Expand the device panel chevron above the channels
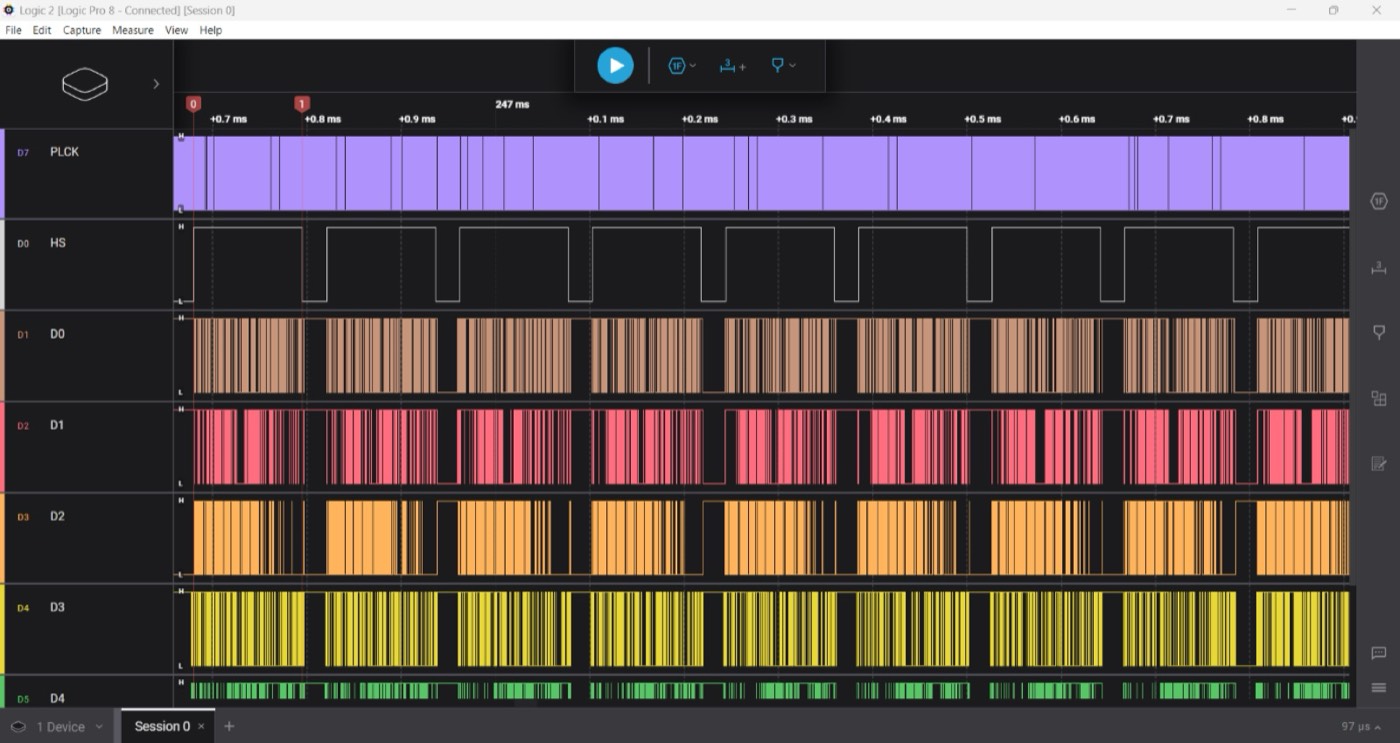The image size is (1400, 743). click(156, 84)
